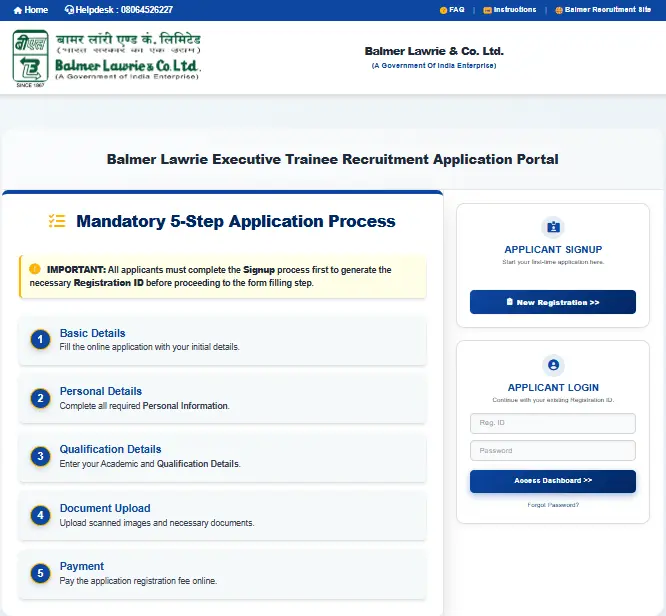Click the step 3 circle for Qualification Details
This screenshot has height=616, width=666.
40,456
